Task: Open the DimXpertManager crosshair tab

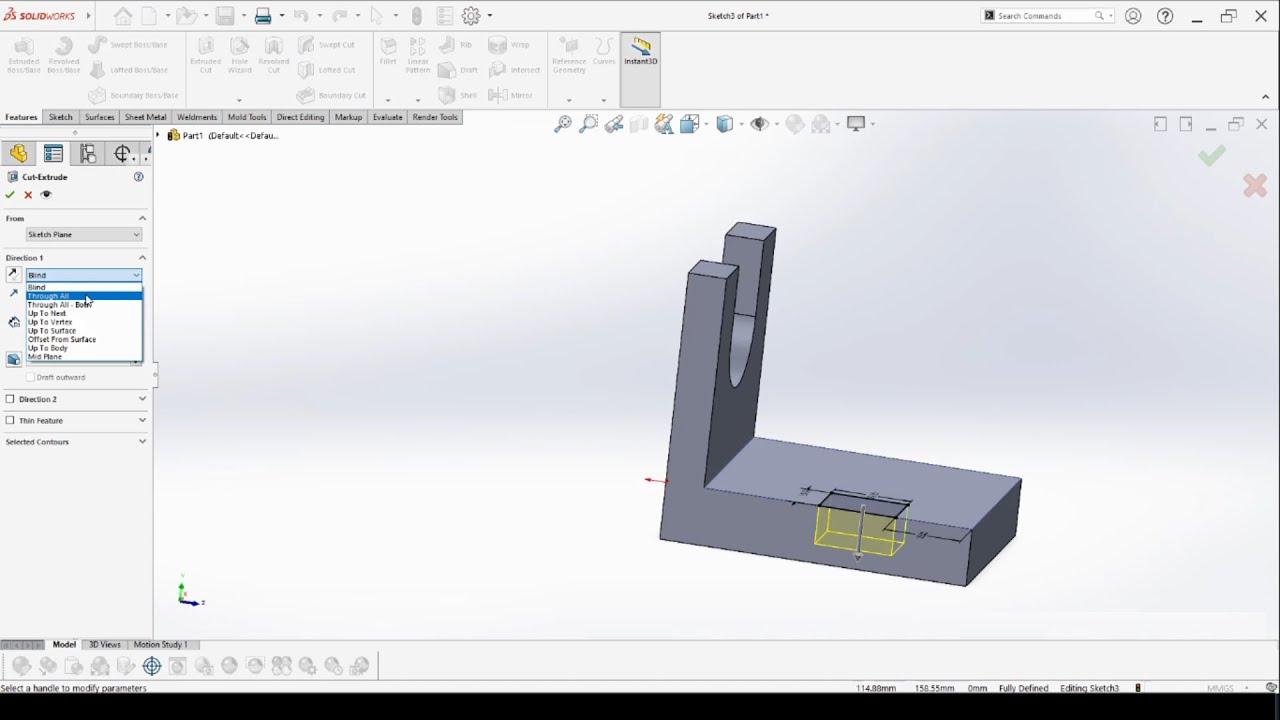Action: (122, 153)
